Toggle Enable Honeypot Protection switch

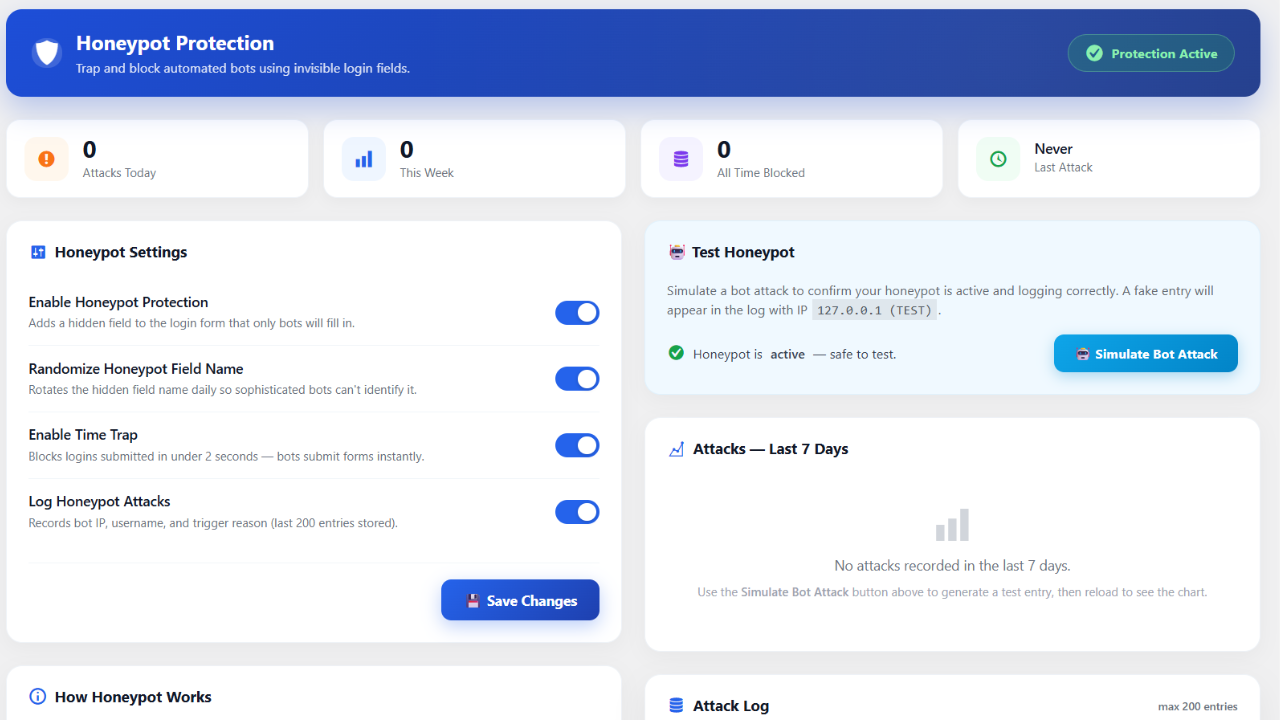(x=577, y=313)
